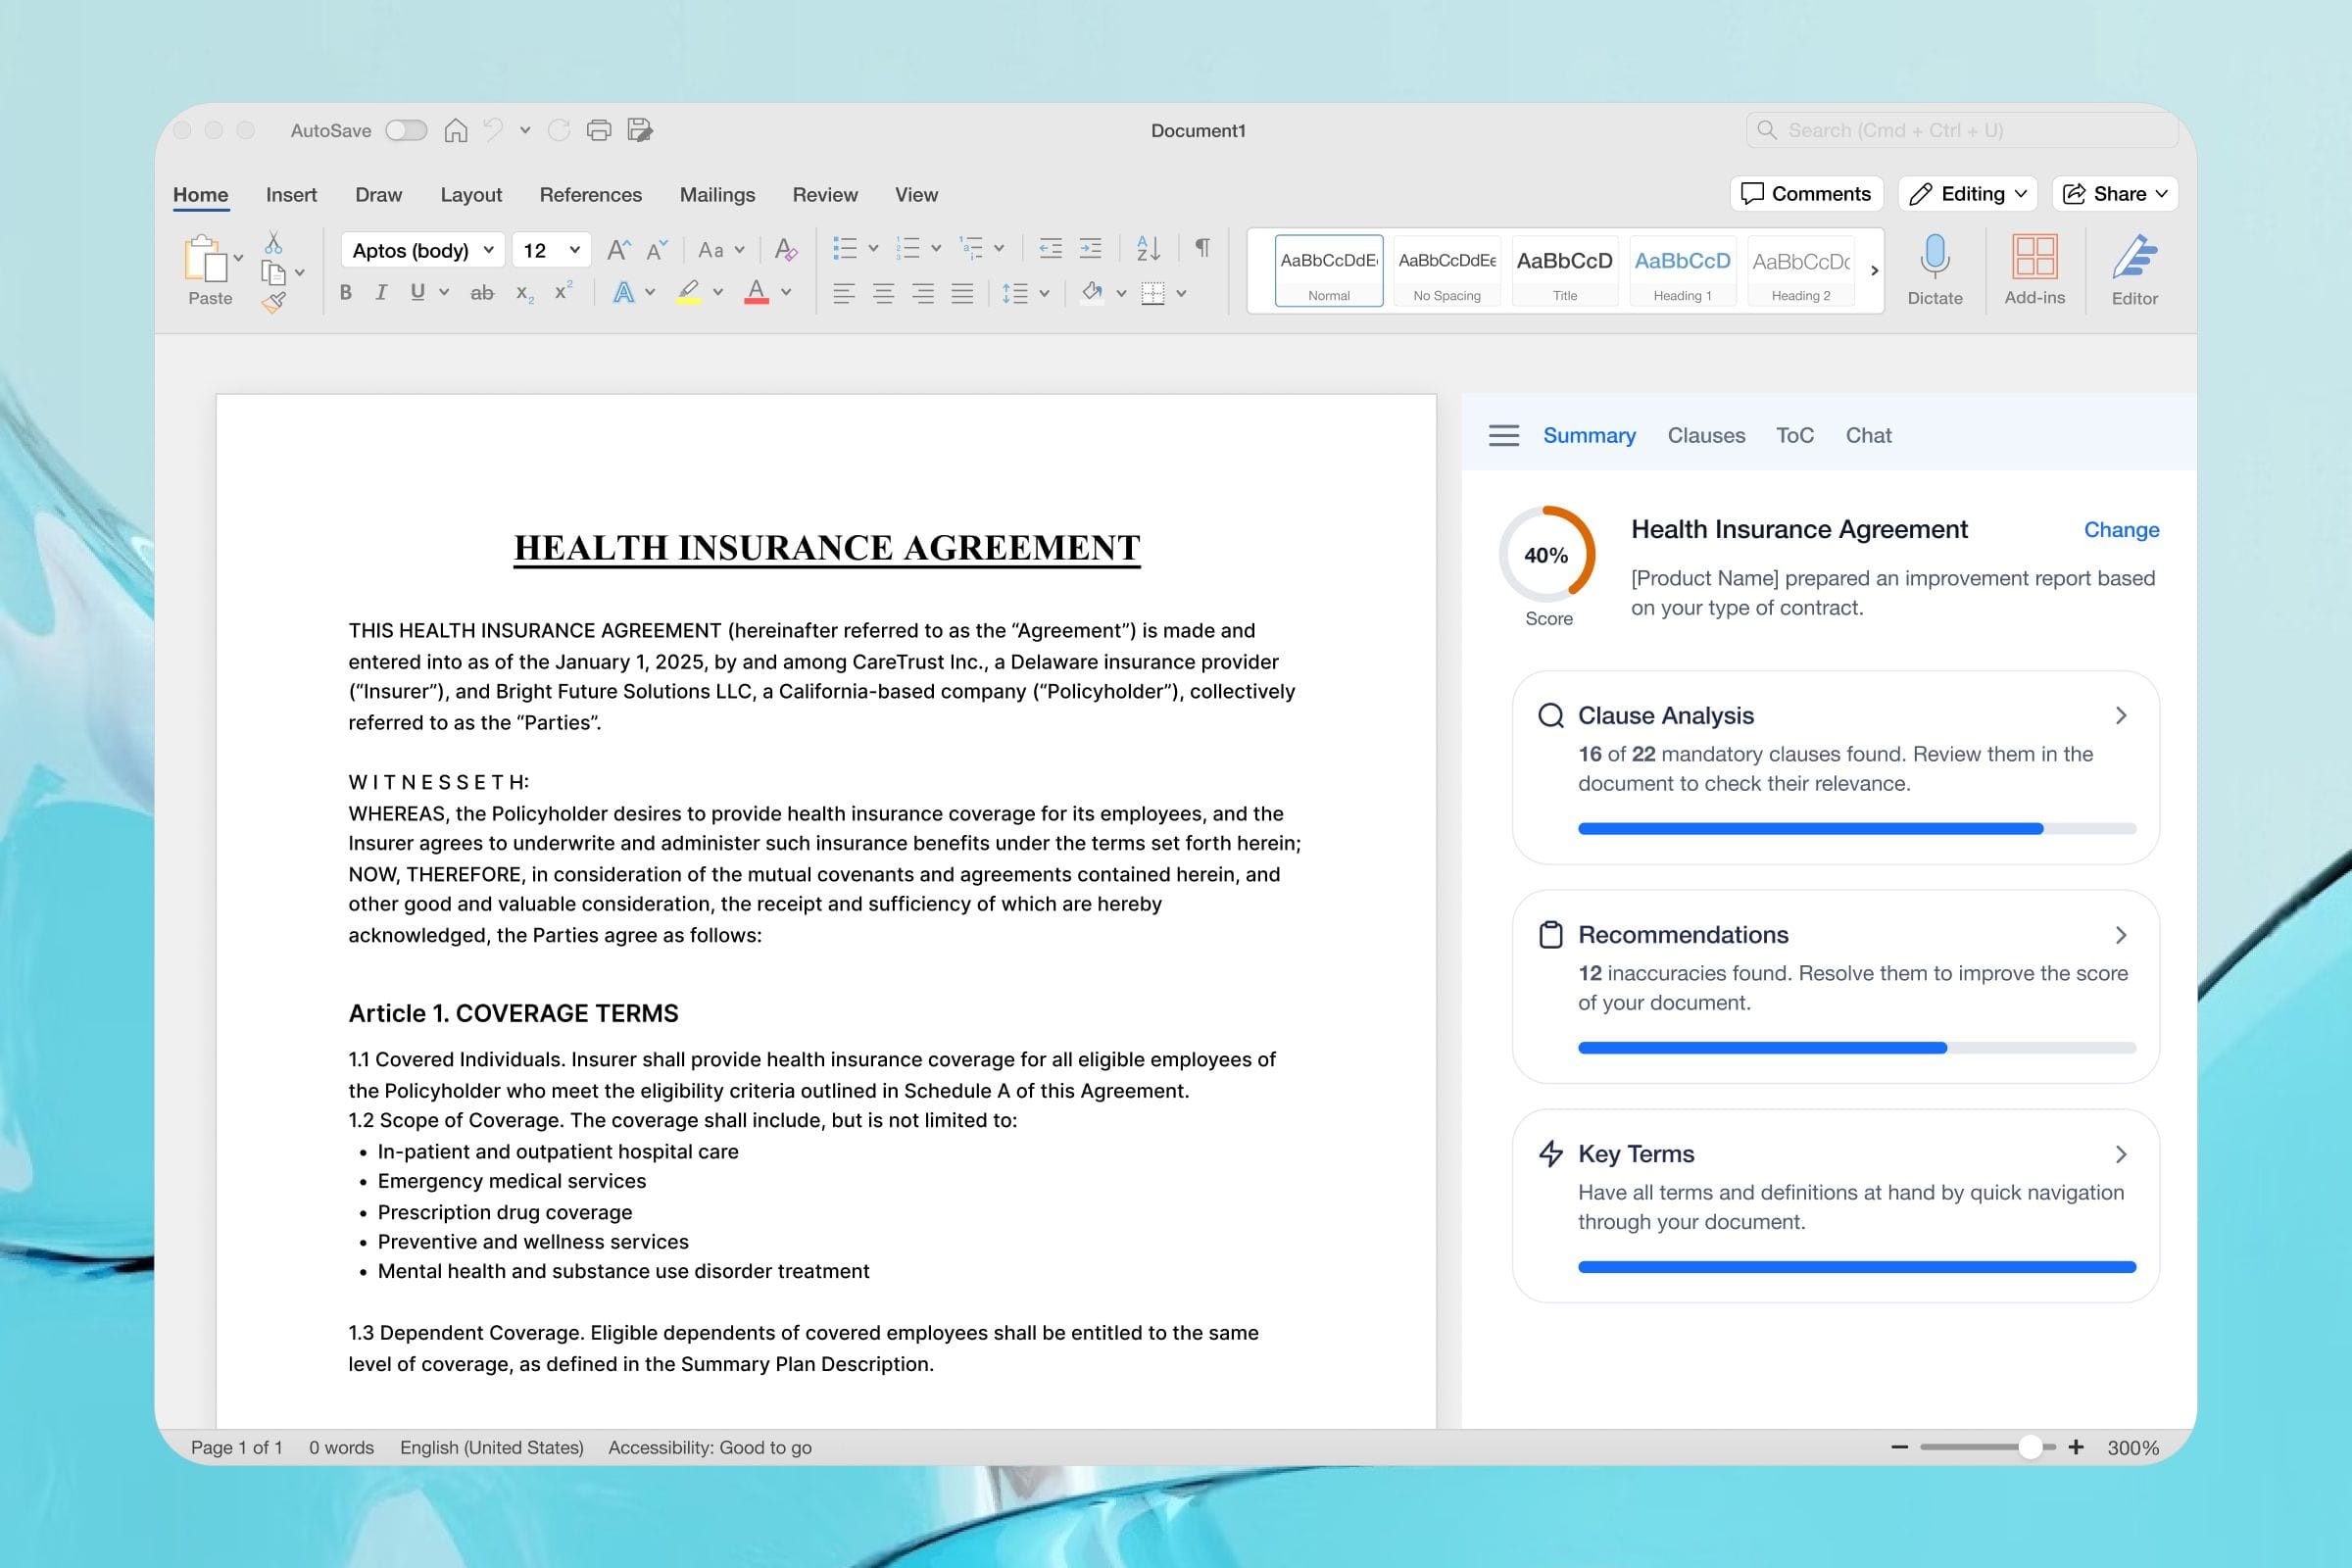The width and height of the screenshot is (2352, 1568).
Task: Toggle italic formatting
Action: coord(381,292)
